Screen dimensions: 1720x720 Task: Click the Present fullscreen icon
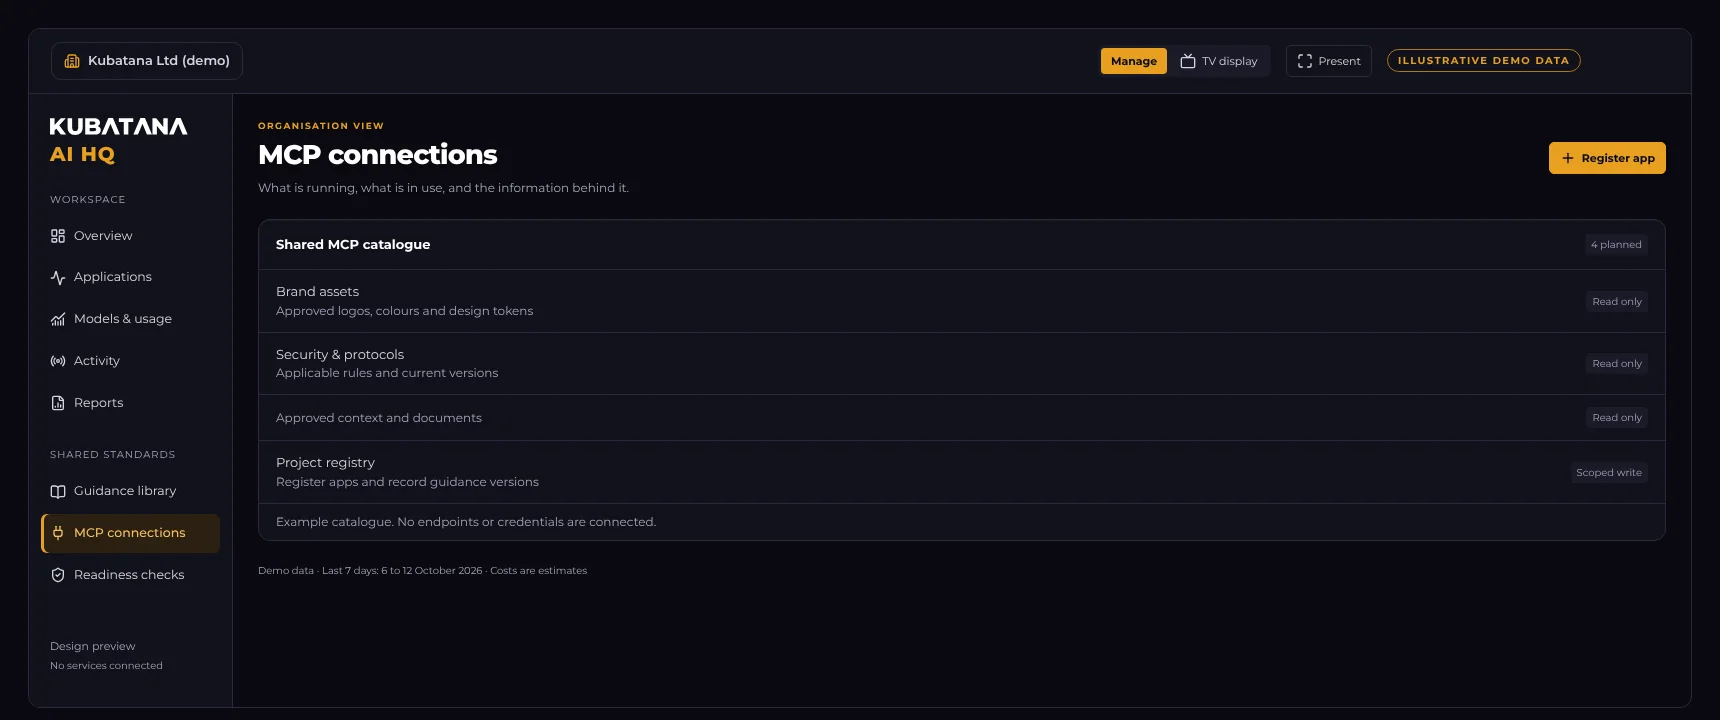click(1305, 61)
